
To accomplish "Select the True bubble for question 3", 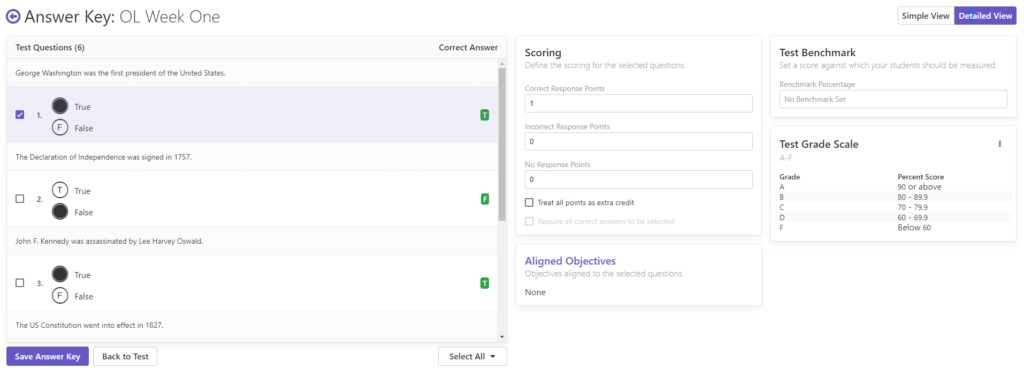I will (x=60, y=275).
